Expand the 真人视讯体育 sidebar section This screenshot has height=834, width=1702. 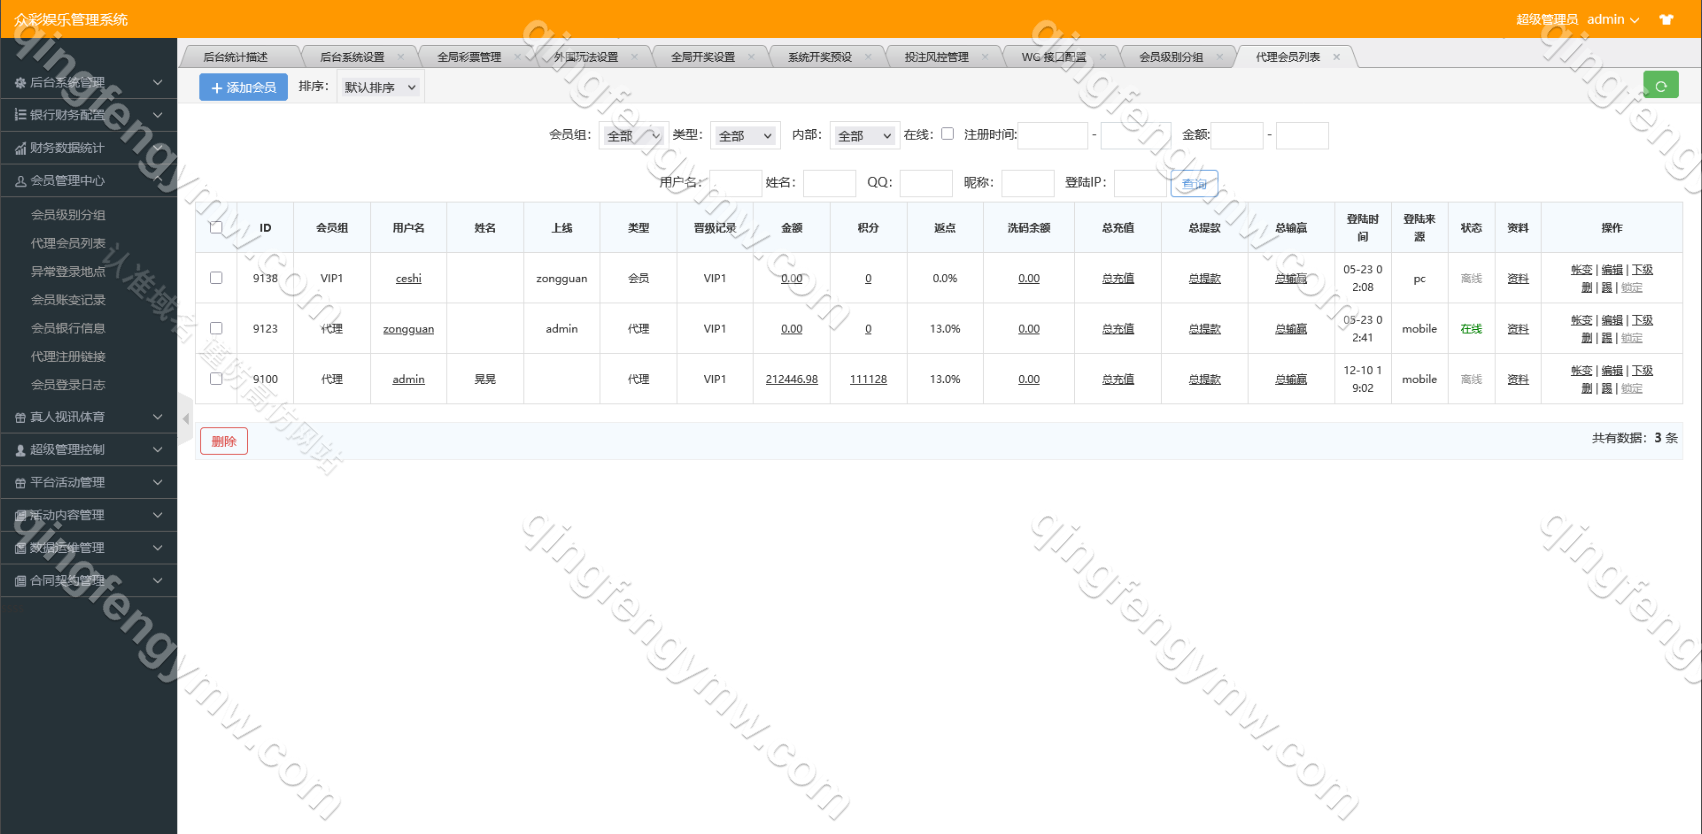(88, 417)
